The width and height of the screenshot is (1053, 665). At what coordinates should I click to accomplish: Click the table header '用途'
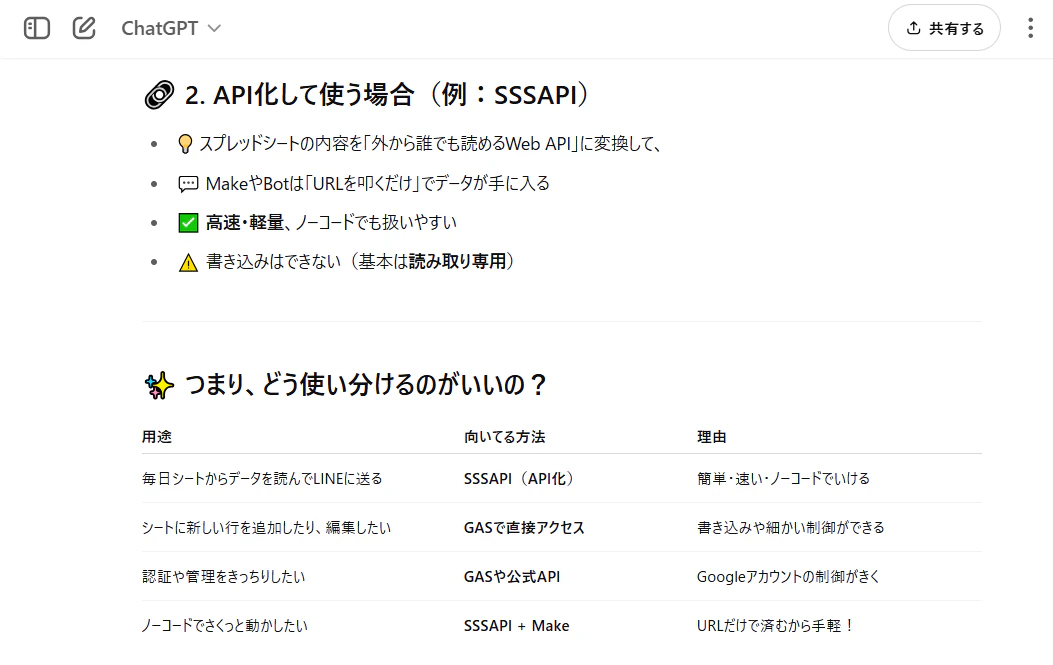tap(156, 437)
